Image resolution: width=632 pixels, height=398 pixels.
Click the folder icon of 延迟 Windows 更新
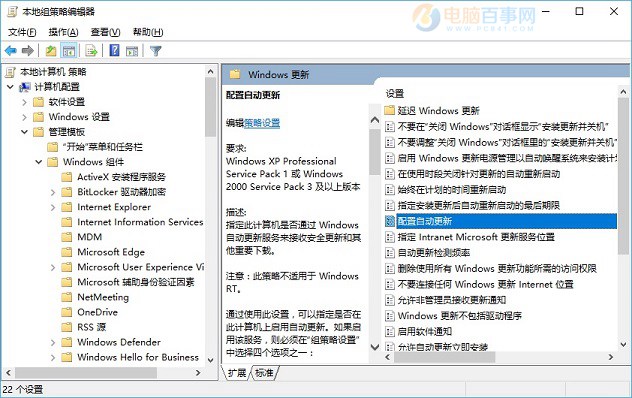[x=389, y=110]
